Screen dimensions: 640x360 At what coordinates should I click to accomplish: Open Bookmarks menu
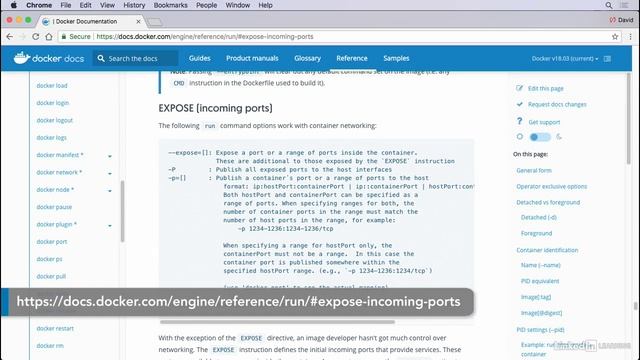(x=171, y=5)
